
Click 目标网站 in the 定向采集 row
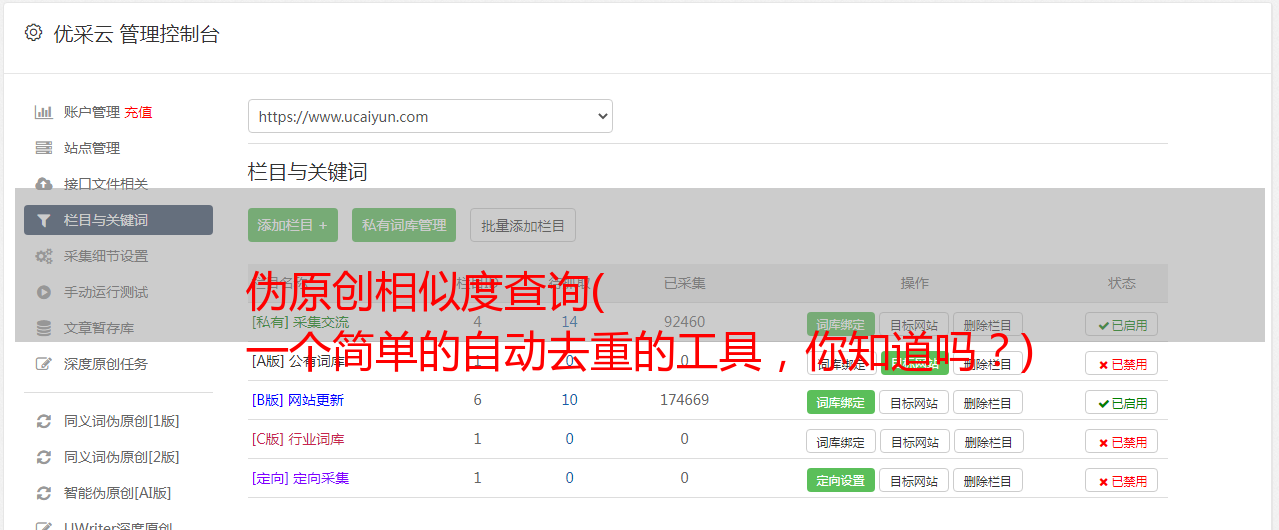(915, 481)
